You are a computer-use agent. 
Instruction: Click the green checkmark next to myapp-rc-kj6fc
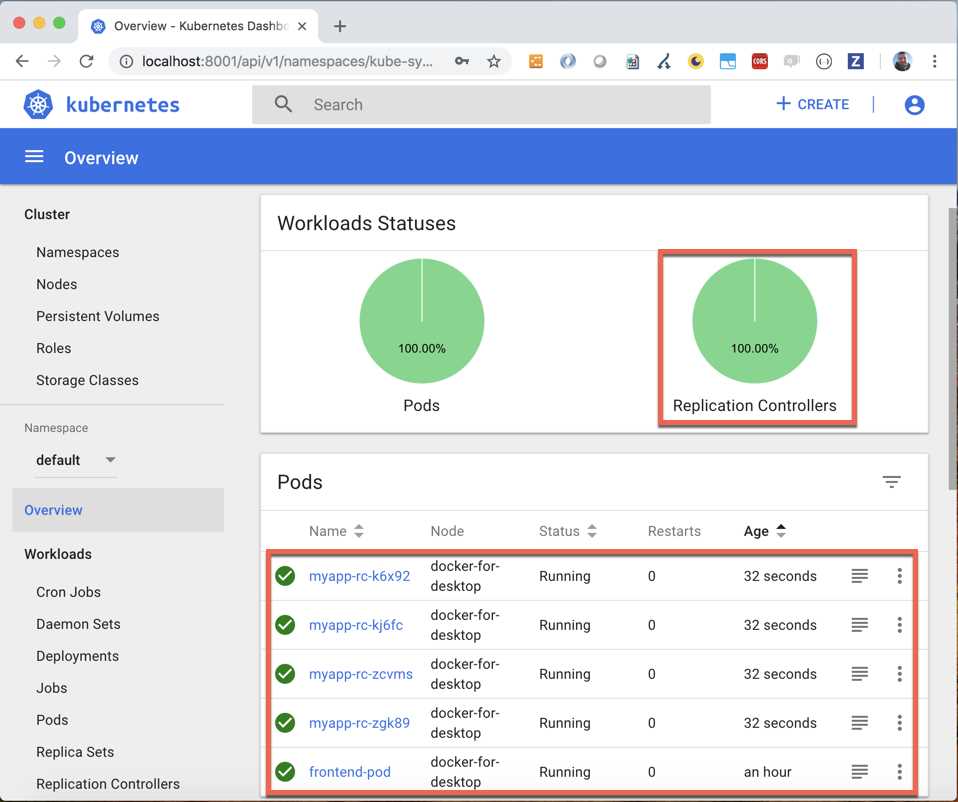coord(285,624)
